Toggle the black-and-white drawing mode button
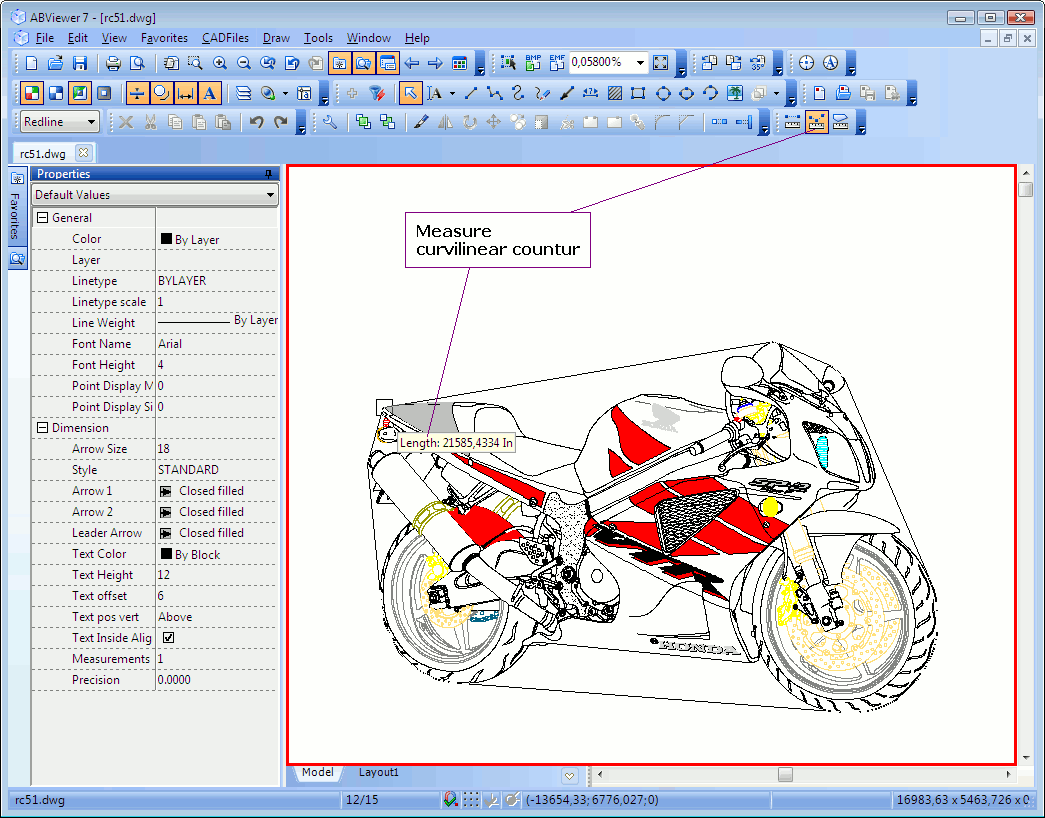This screenshot has width=1045, height=818. click(56, 93)
